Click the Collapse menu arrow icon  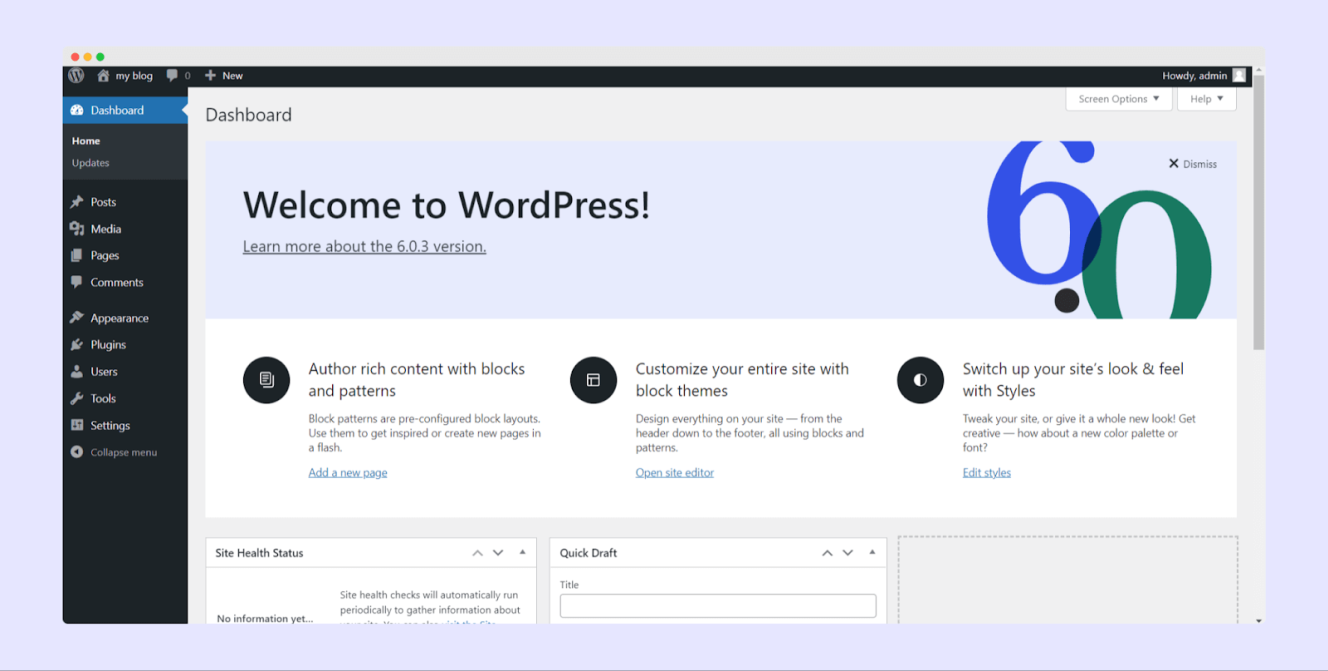(77, 452)
